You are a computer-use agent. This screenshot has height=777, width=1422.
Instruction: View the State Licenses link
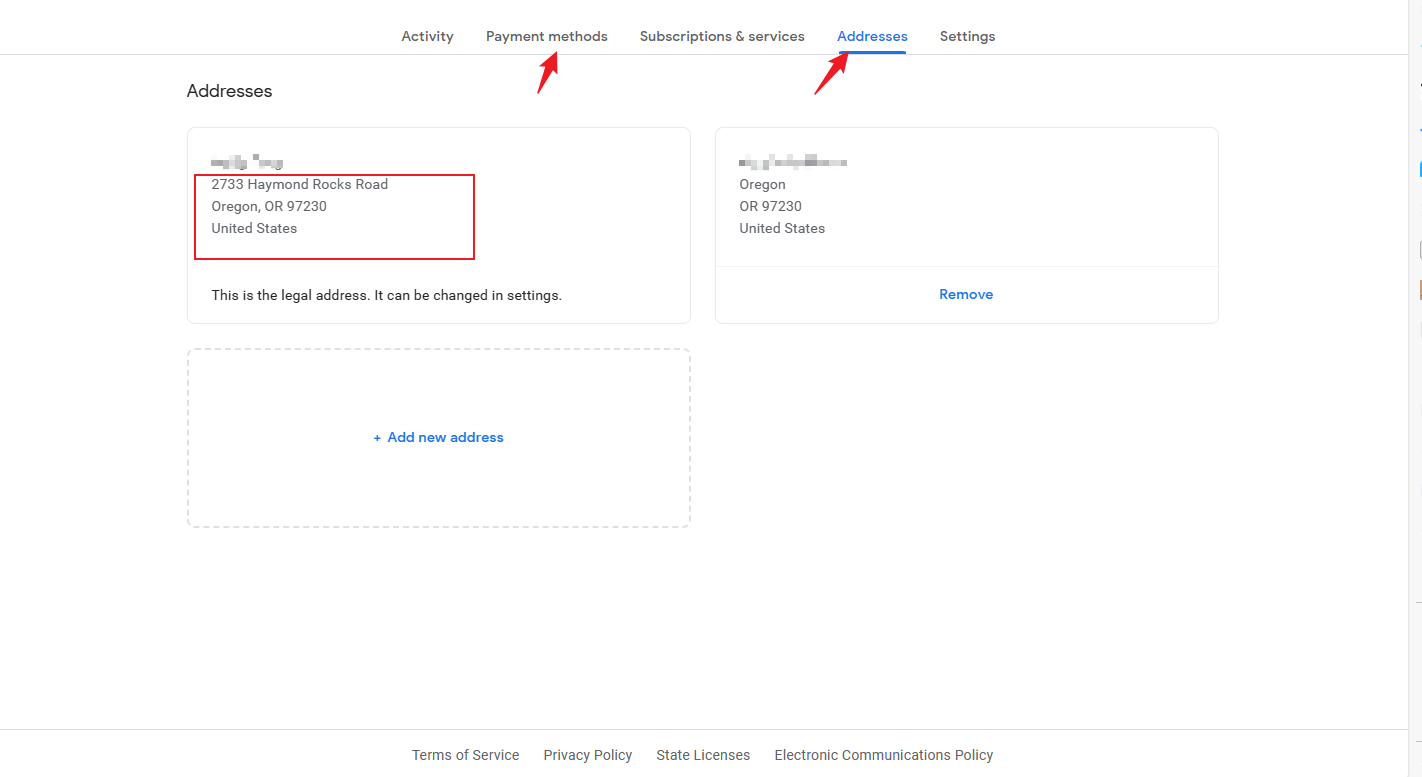pos(703,755)
